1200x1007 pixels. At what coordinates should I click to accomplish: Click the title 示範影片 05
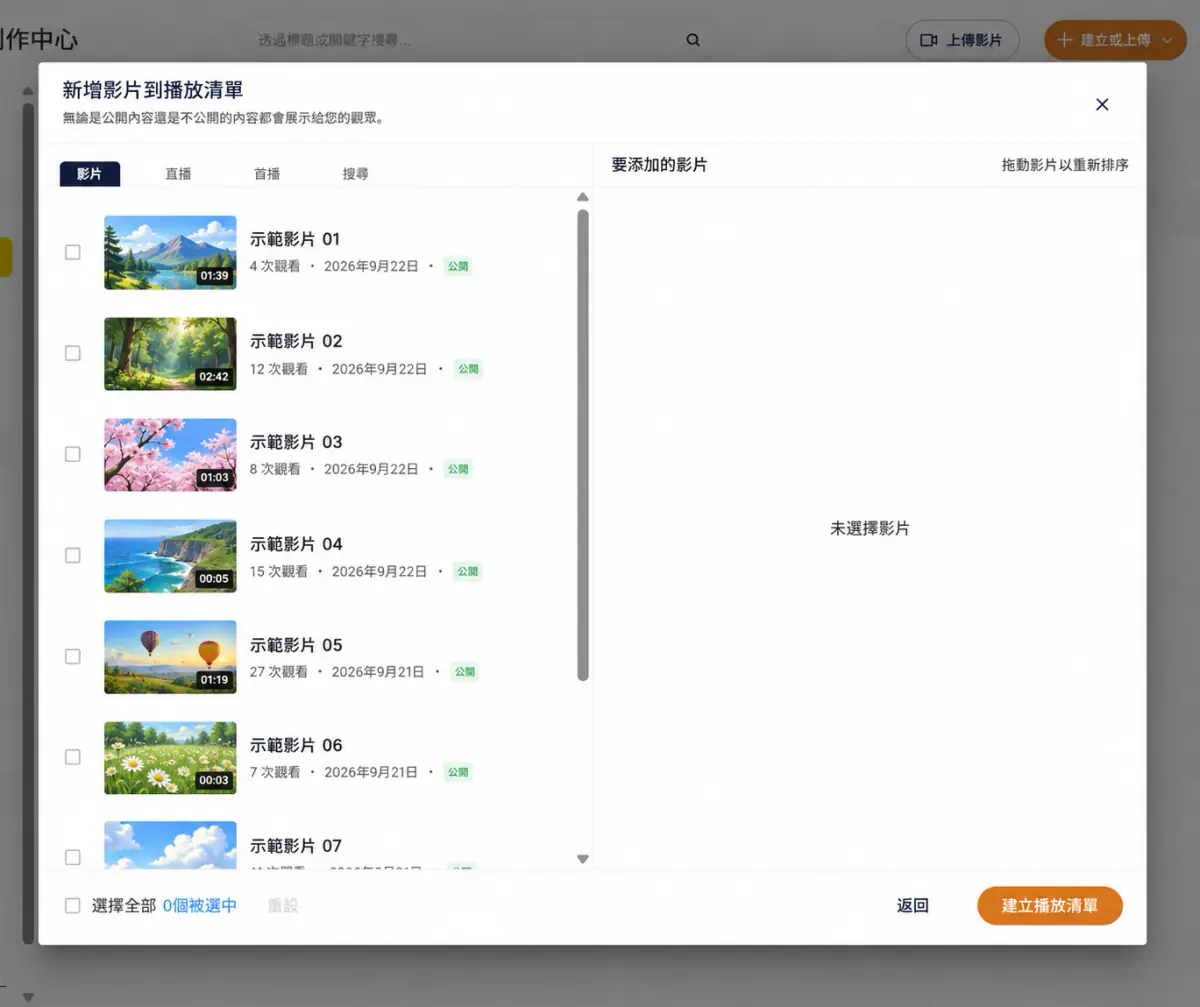296,645
